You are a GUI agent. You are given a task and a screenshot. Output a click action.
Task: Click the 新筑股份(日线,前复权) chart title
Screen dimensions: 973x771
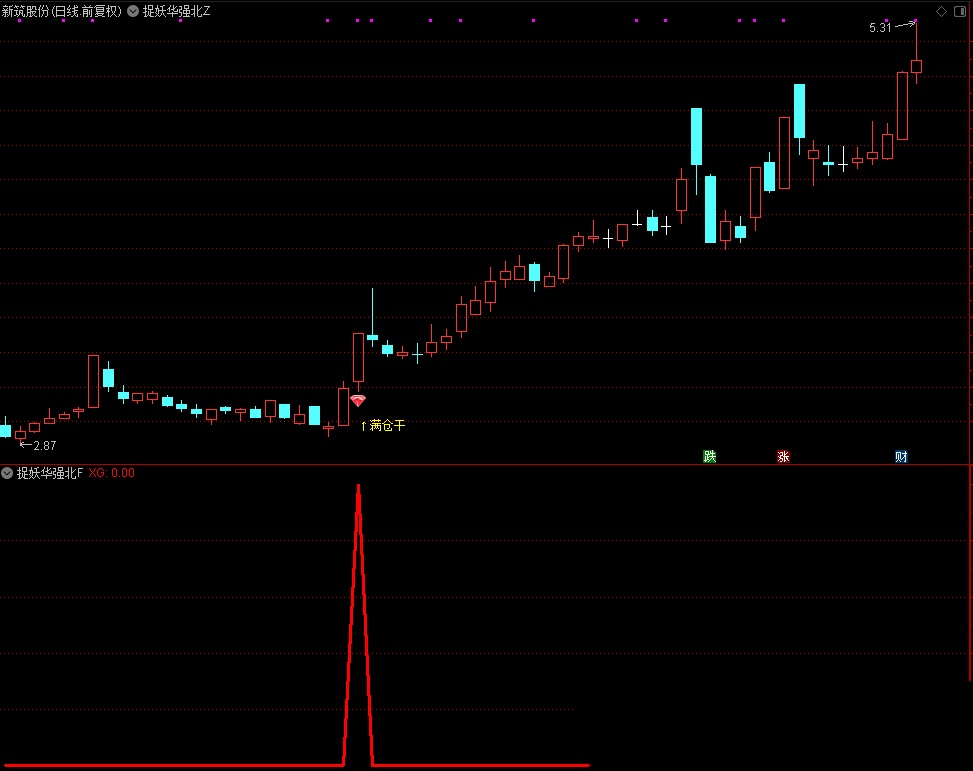(62, 12)
